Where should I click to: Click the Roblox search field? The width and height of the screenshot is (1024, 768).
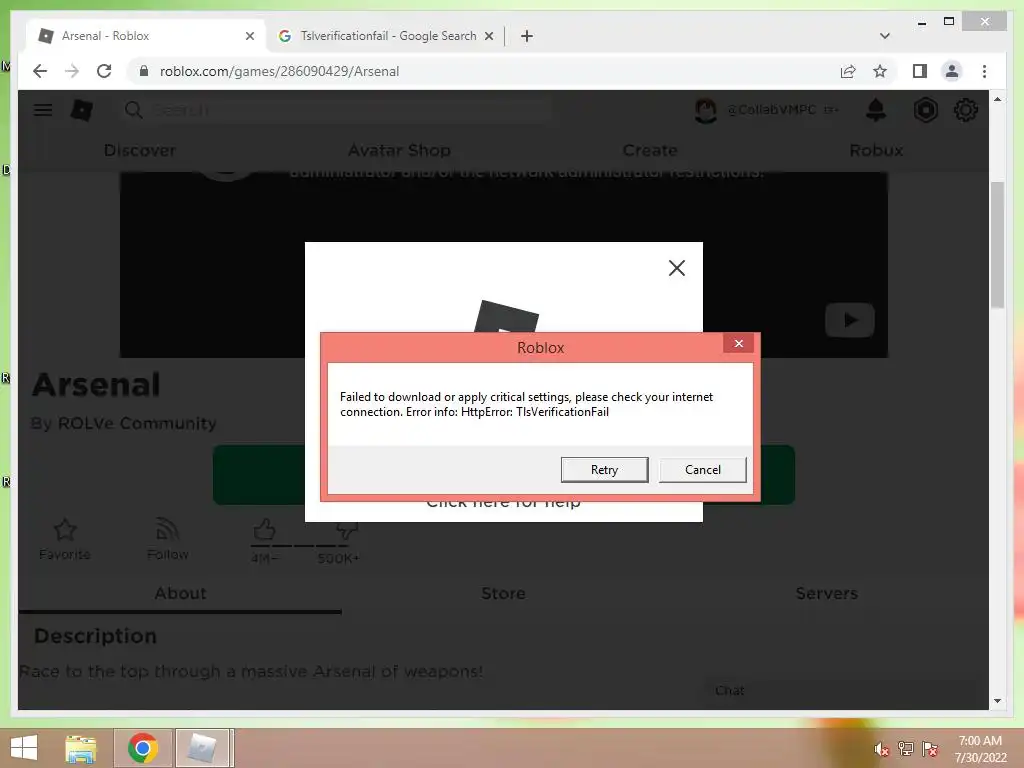336,110
